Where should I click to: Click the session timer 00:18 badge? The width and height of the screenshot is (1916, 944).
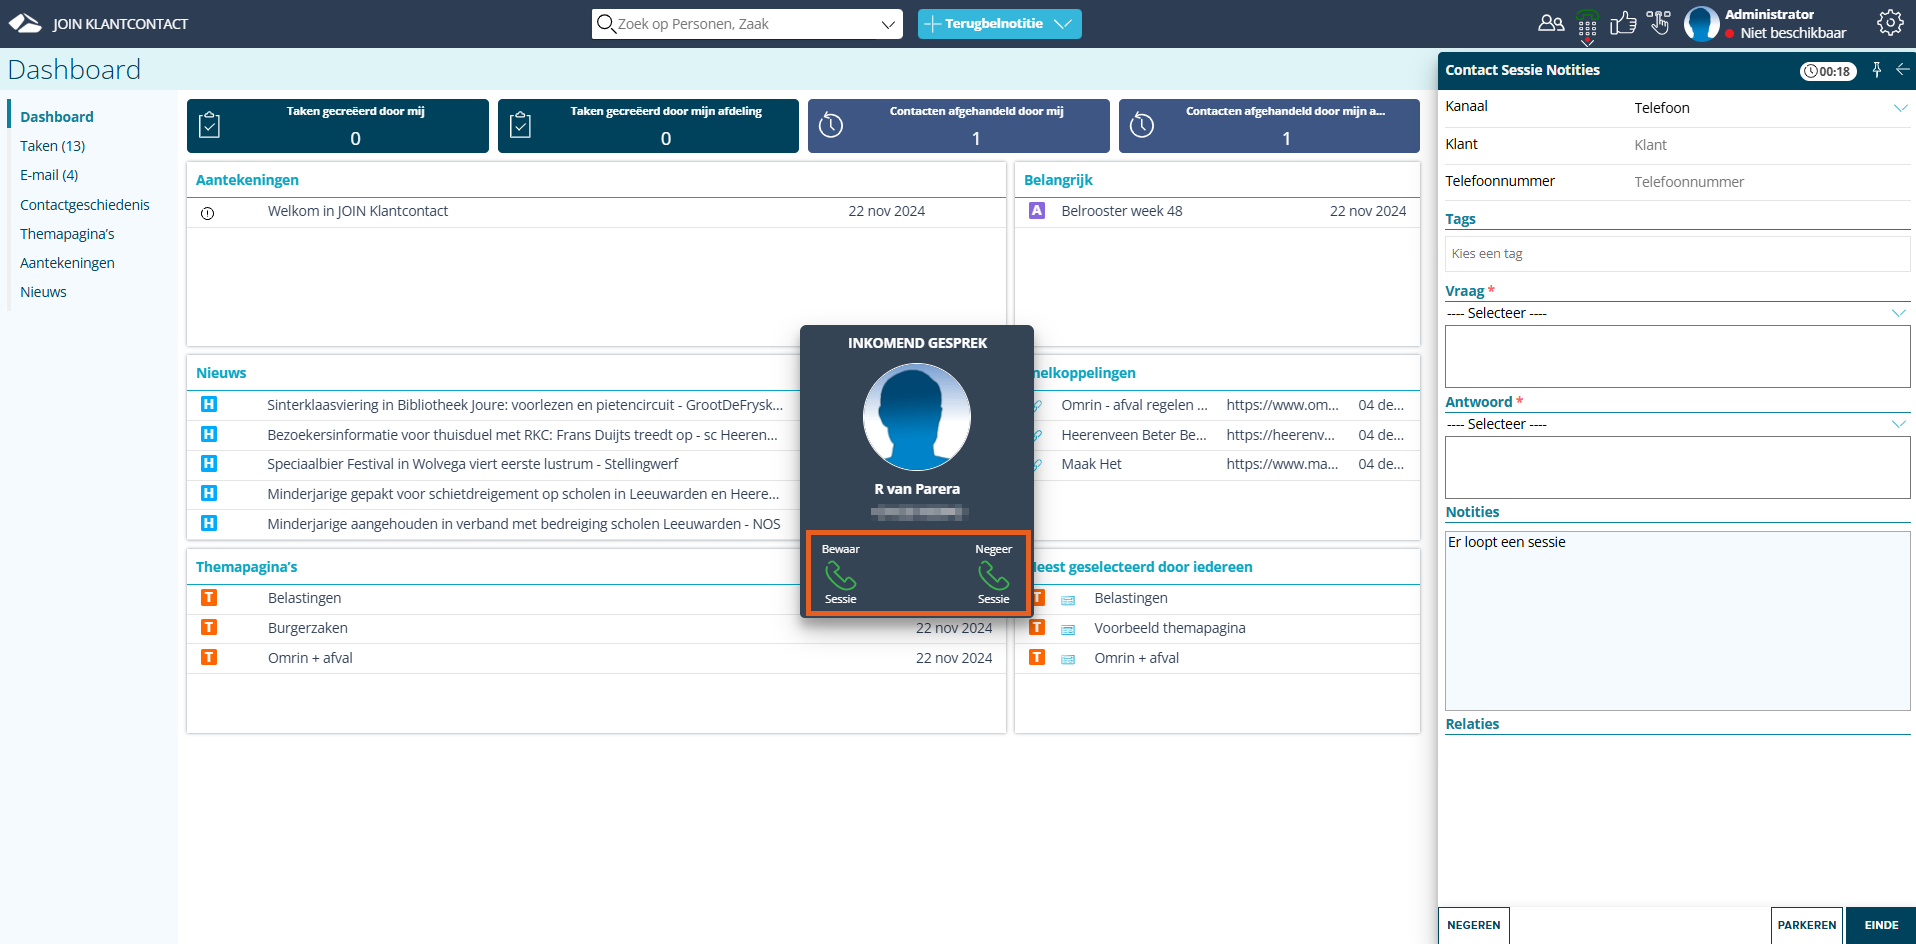pyautogui.click(x=1828, y=71)
